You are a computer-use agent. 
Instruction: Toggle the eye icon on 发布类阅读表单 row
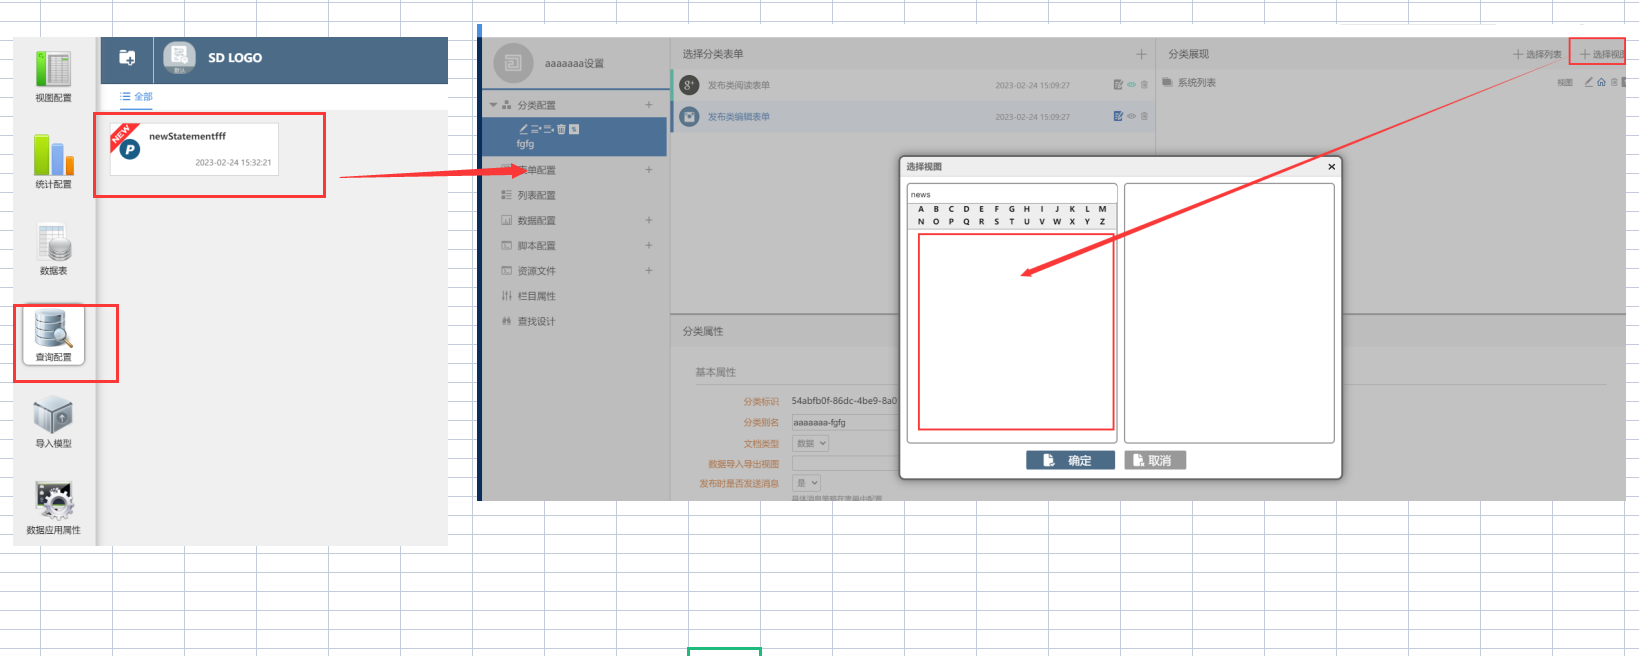click(x=1132, y=85)
